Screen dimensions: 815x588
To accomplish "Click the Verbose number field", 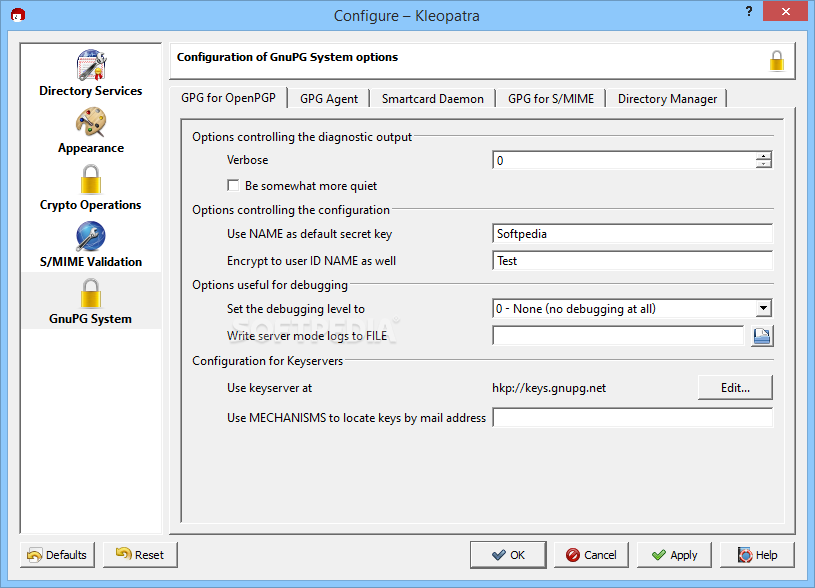I will coord(624,160).
